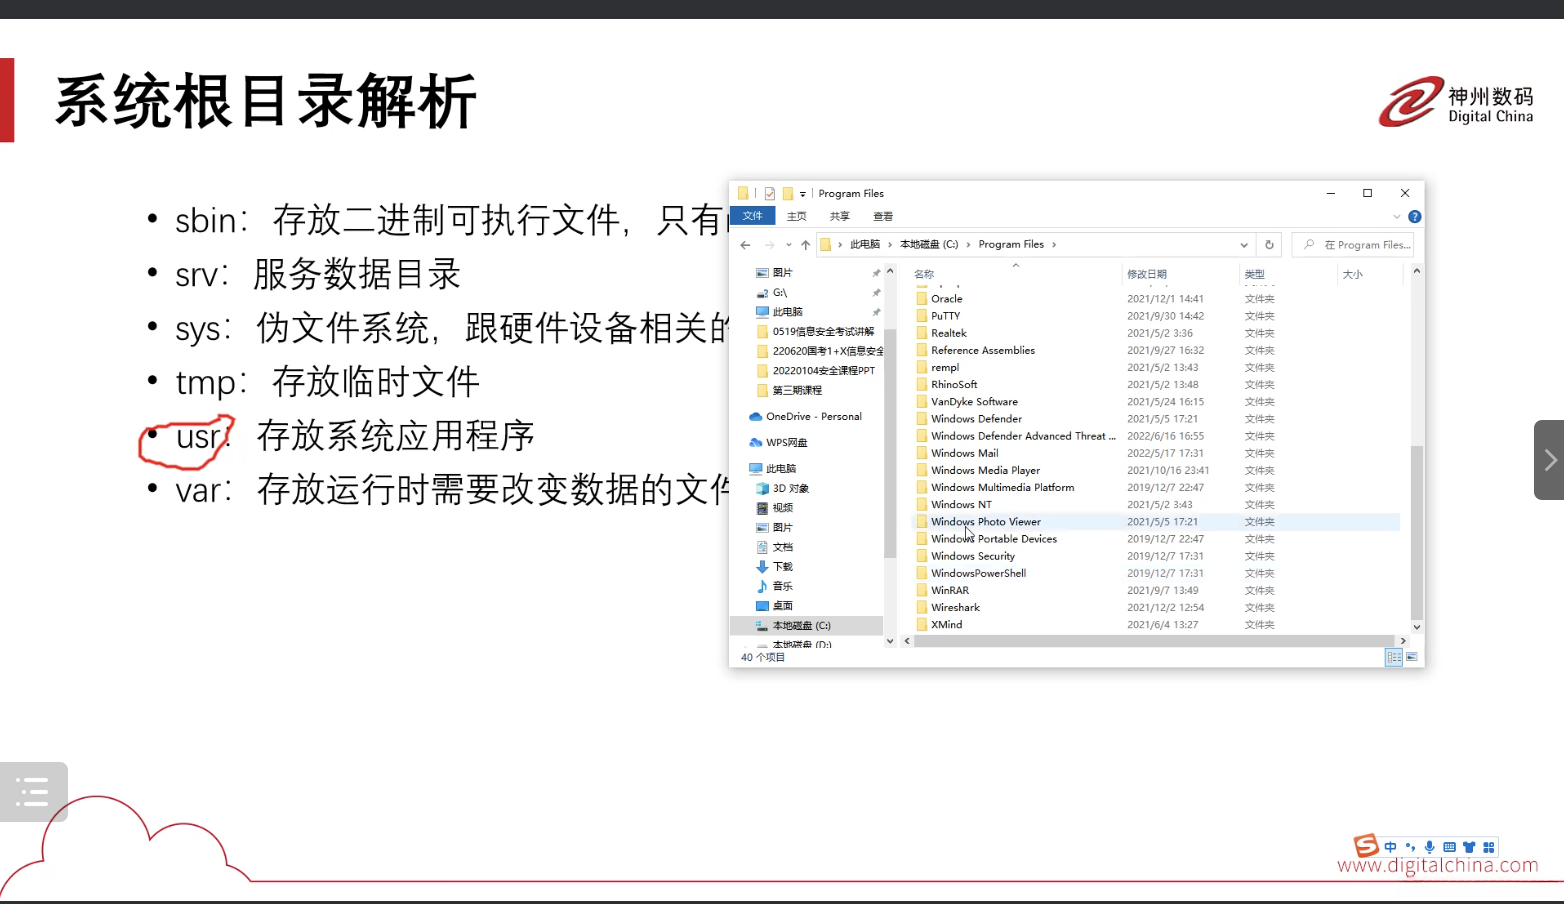Switch to details view layout icon
This screenshot has width=1564, height=904.
click(x=1394, y=657)
